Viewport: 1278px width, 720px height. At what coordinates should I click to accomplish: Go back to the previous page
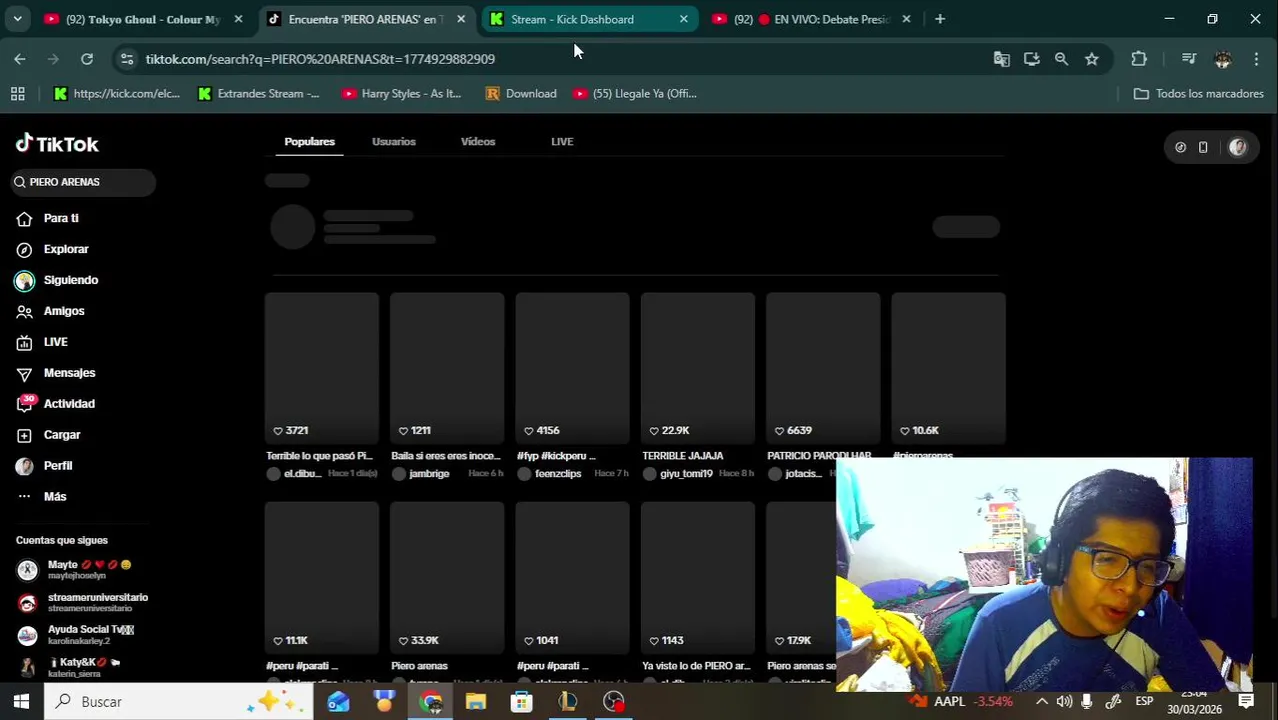pos(20,59)
